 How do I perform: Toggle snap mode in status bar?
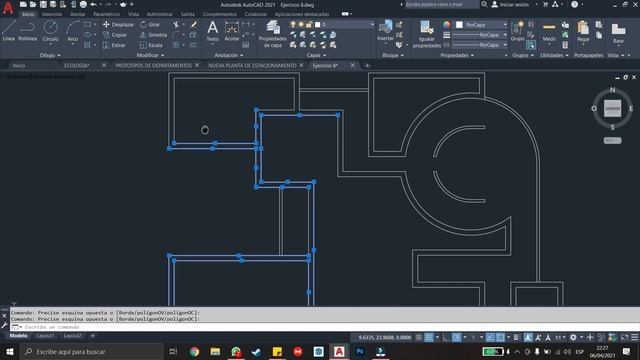point(429,337)
